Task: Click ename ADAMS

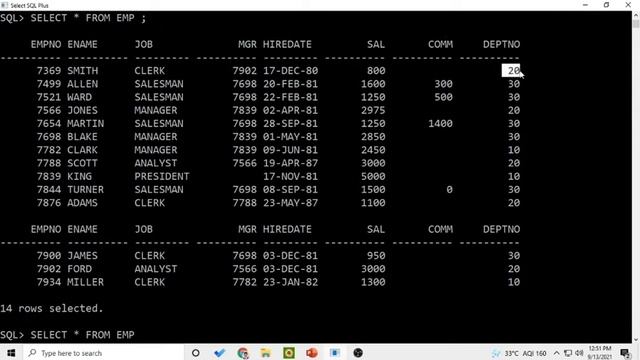Action: (82, 203)
